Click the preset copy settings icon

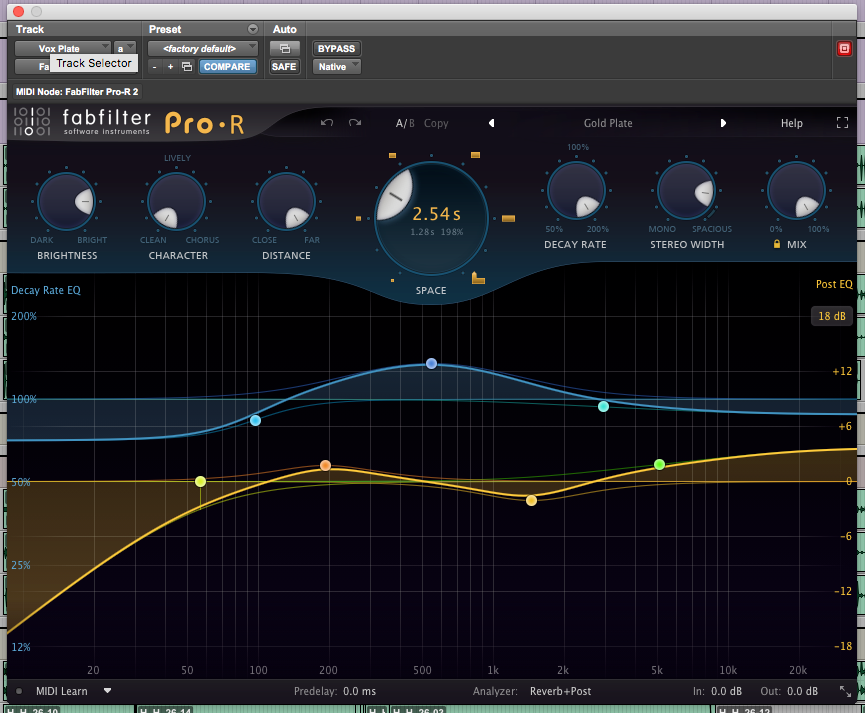point(187,67)
